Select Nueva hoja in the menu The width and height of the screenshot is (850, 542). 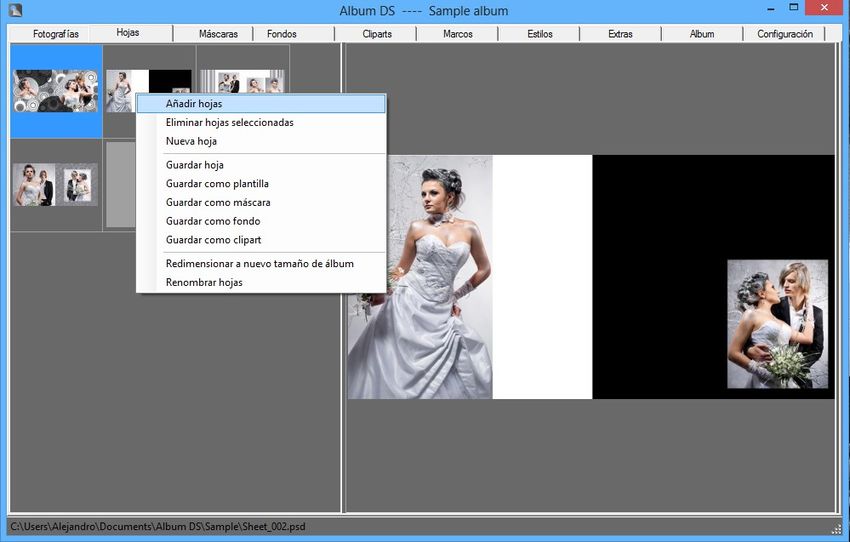pyautogui.click(x=191, y=142)
